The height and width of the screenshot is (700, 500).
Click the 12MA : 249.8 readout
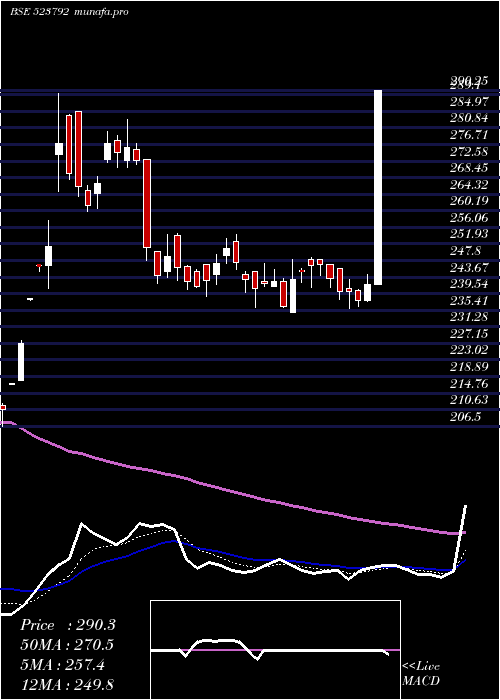tap(67, 685)
